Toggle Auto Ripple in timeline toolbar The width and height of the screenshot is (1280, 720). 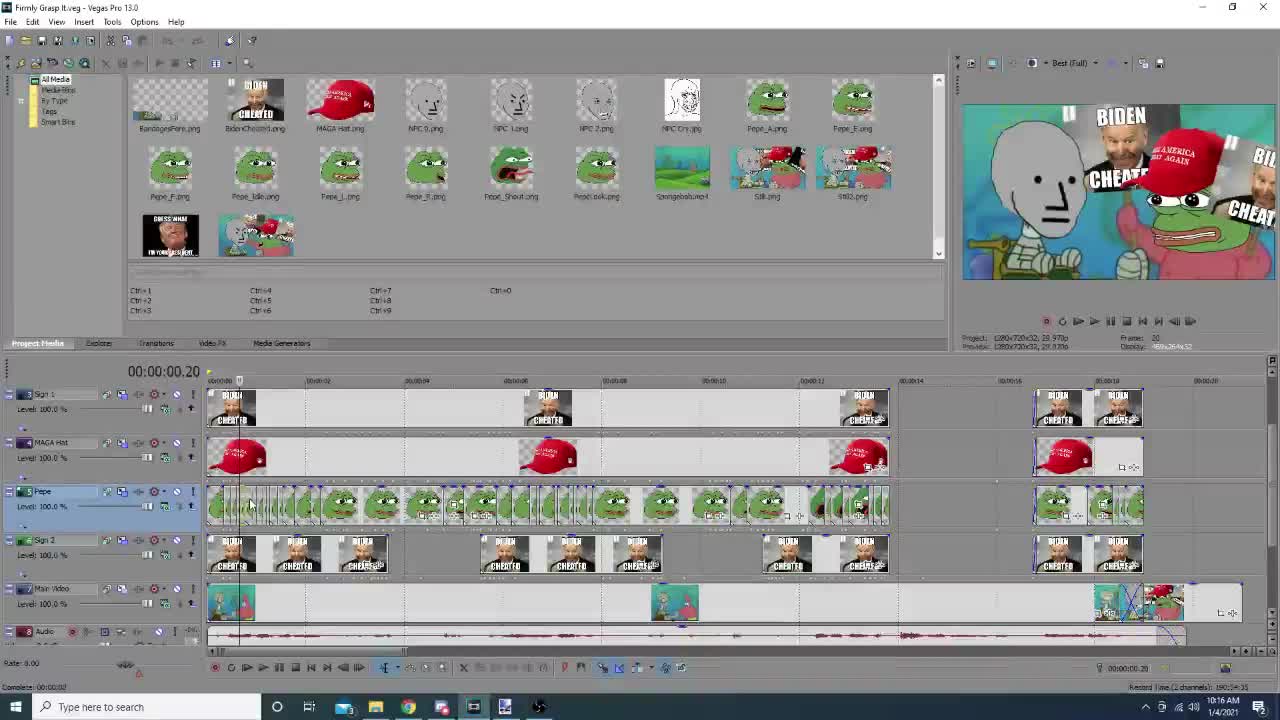coord(637,668)
